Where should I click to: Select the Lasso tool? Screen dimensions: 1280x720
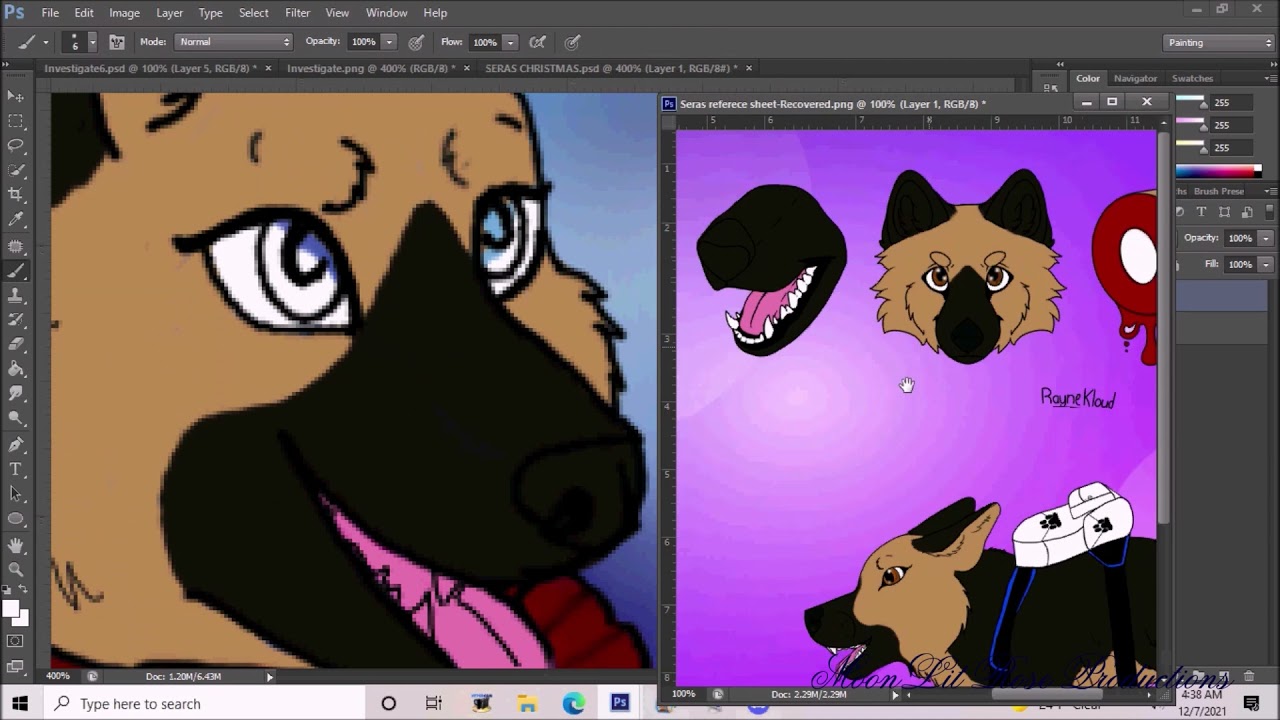click(x=16, y=146)
